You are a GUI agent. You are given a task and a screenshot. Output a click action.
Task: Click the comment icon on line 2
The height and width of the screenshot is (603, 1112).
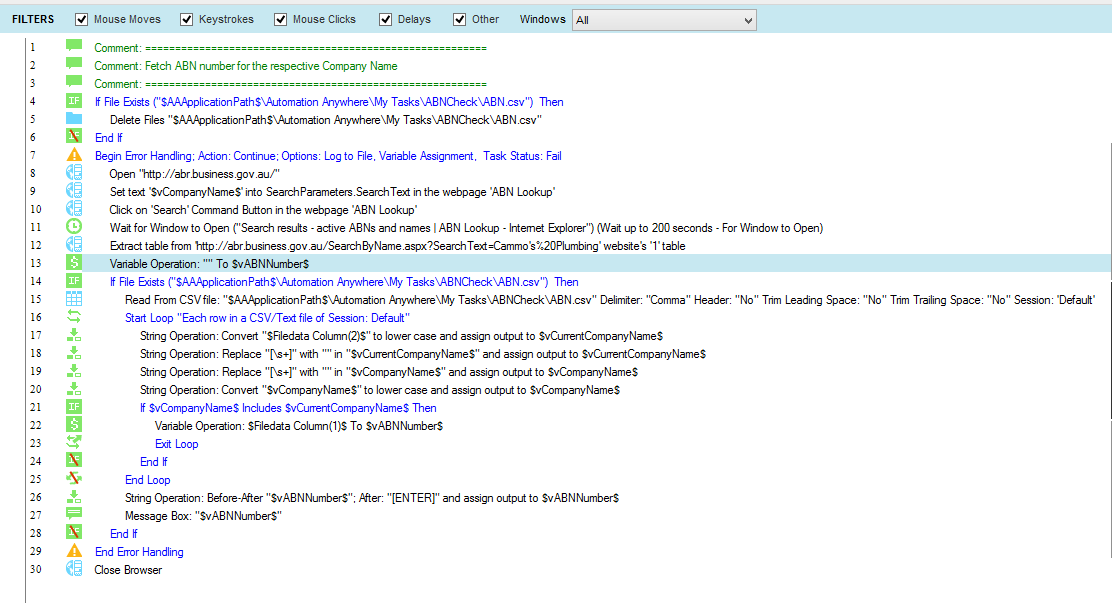pos(74,66)
